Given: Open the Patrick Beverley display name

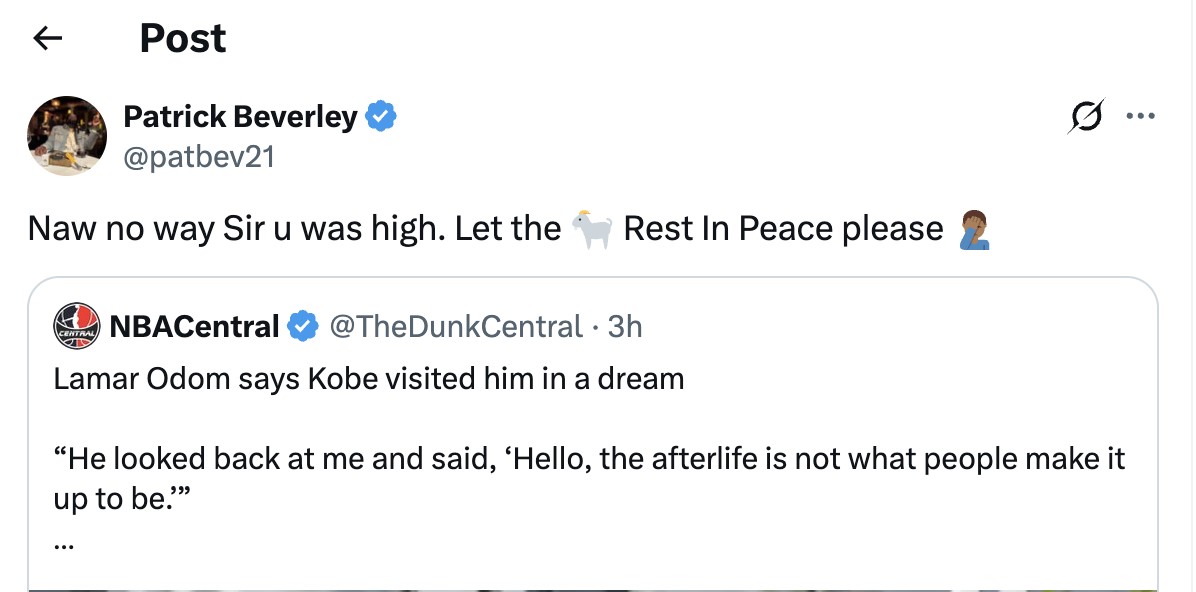Looking at the screenshot, I should pyautogui.click(x=240, y=117).
